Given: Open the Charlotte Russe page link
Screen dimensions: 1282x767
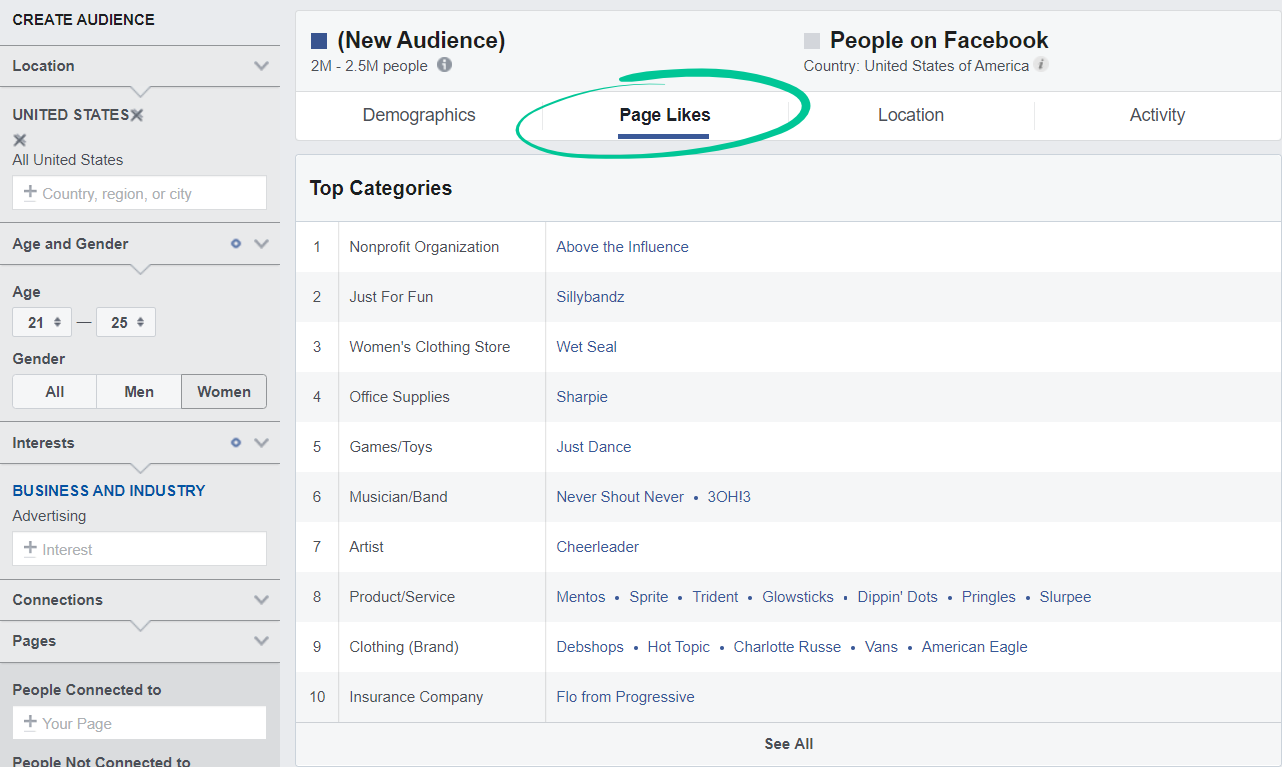Looking at the screenshot, I should [x=787, y=647].
